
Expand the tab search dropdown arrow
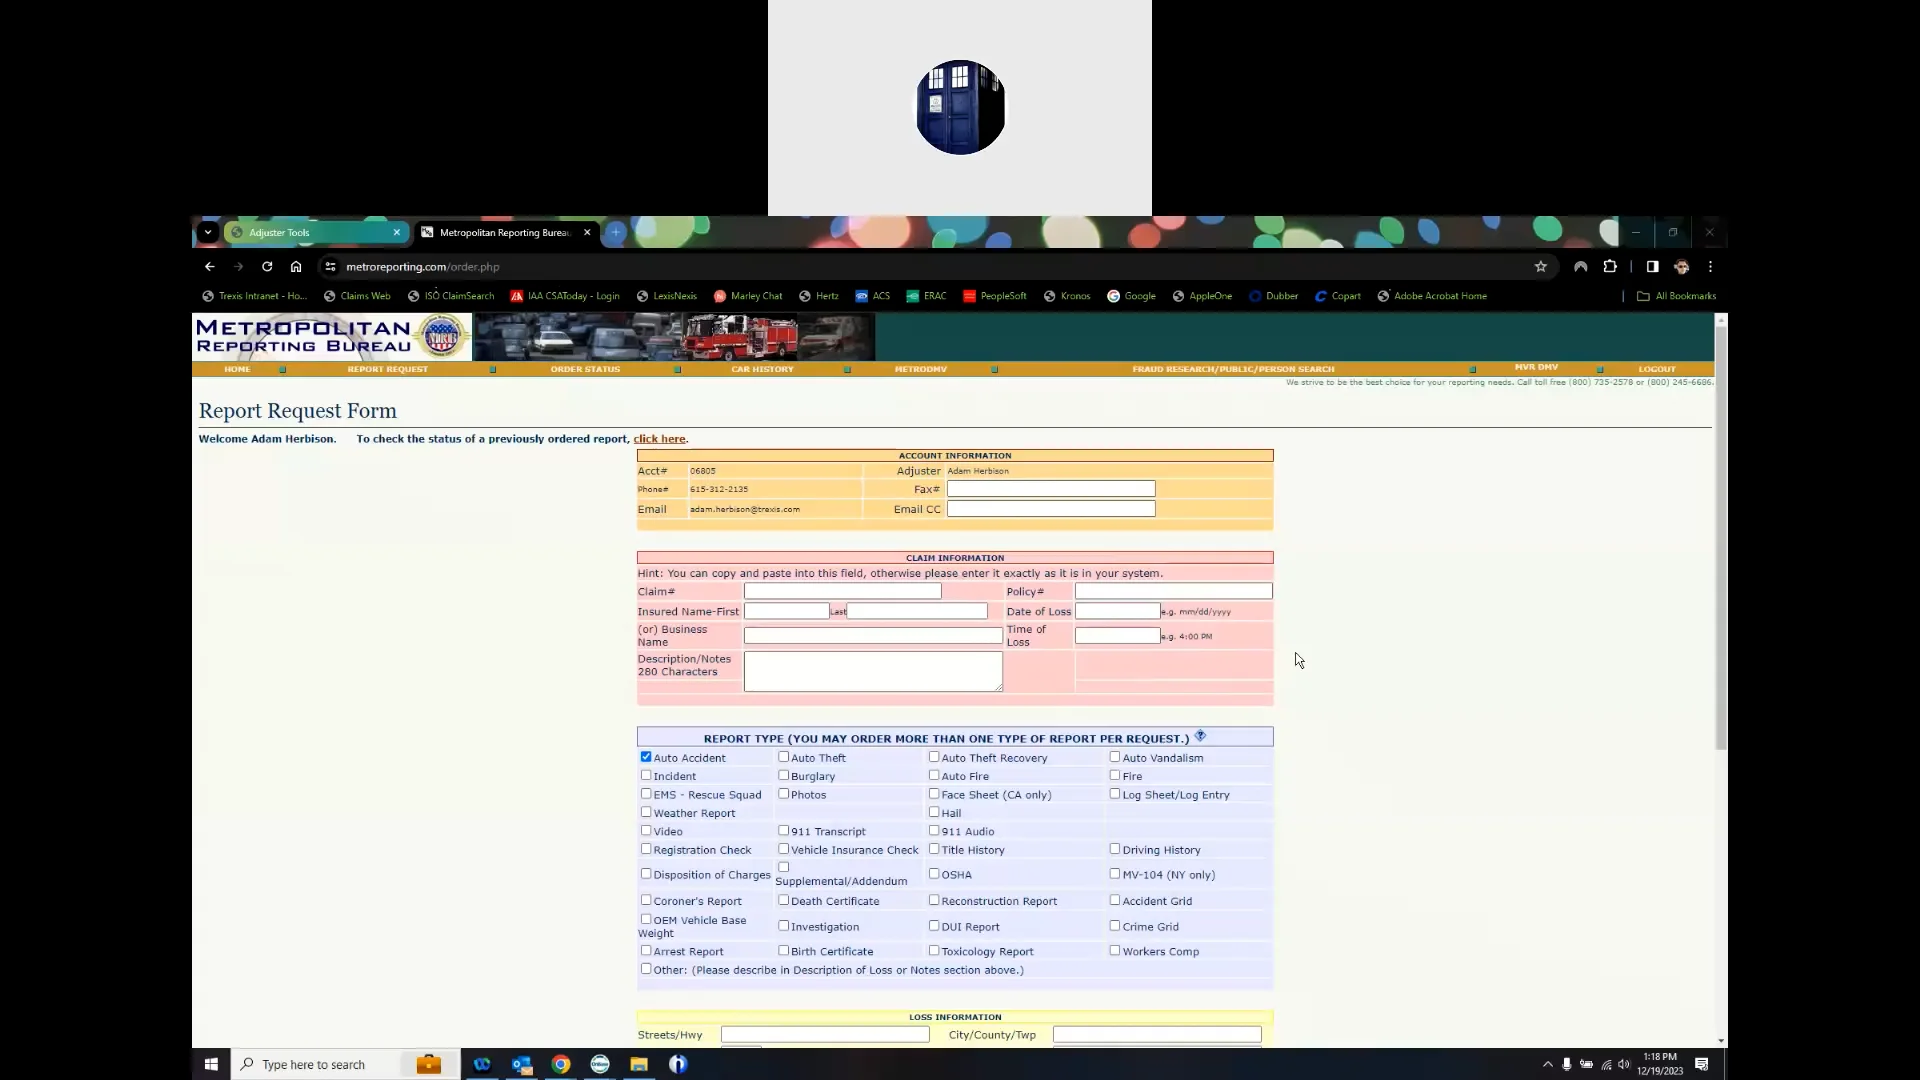[x=208, y=232]
